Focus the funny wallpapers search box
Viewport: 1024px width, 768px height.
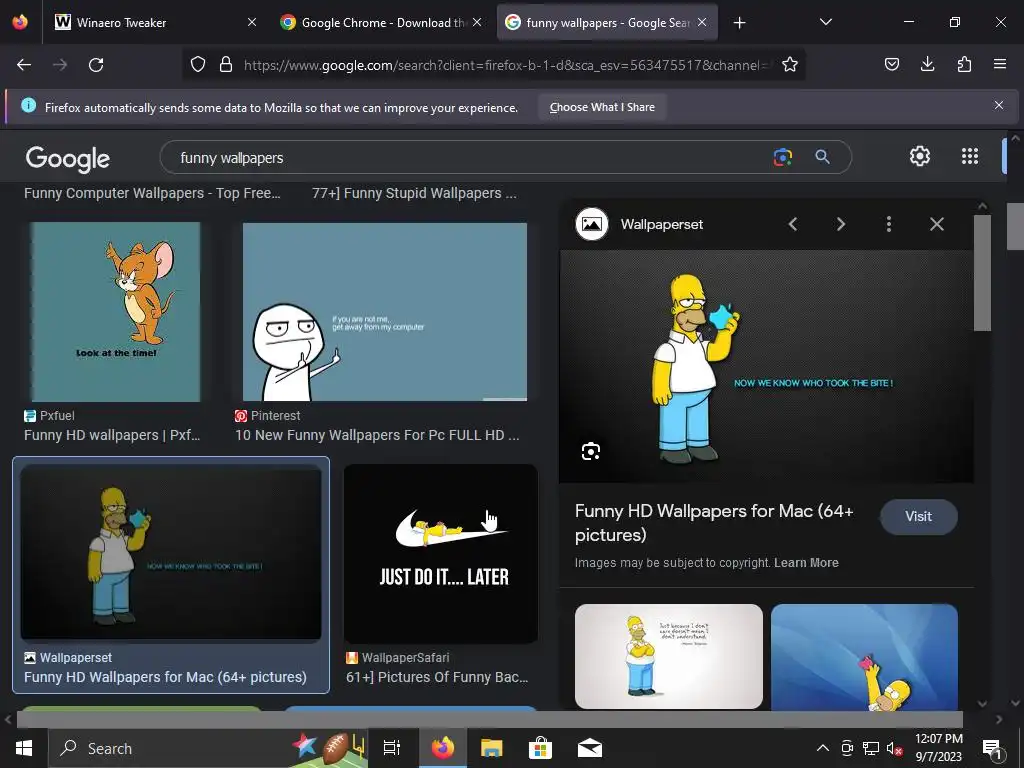click(x=470, y=157)
